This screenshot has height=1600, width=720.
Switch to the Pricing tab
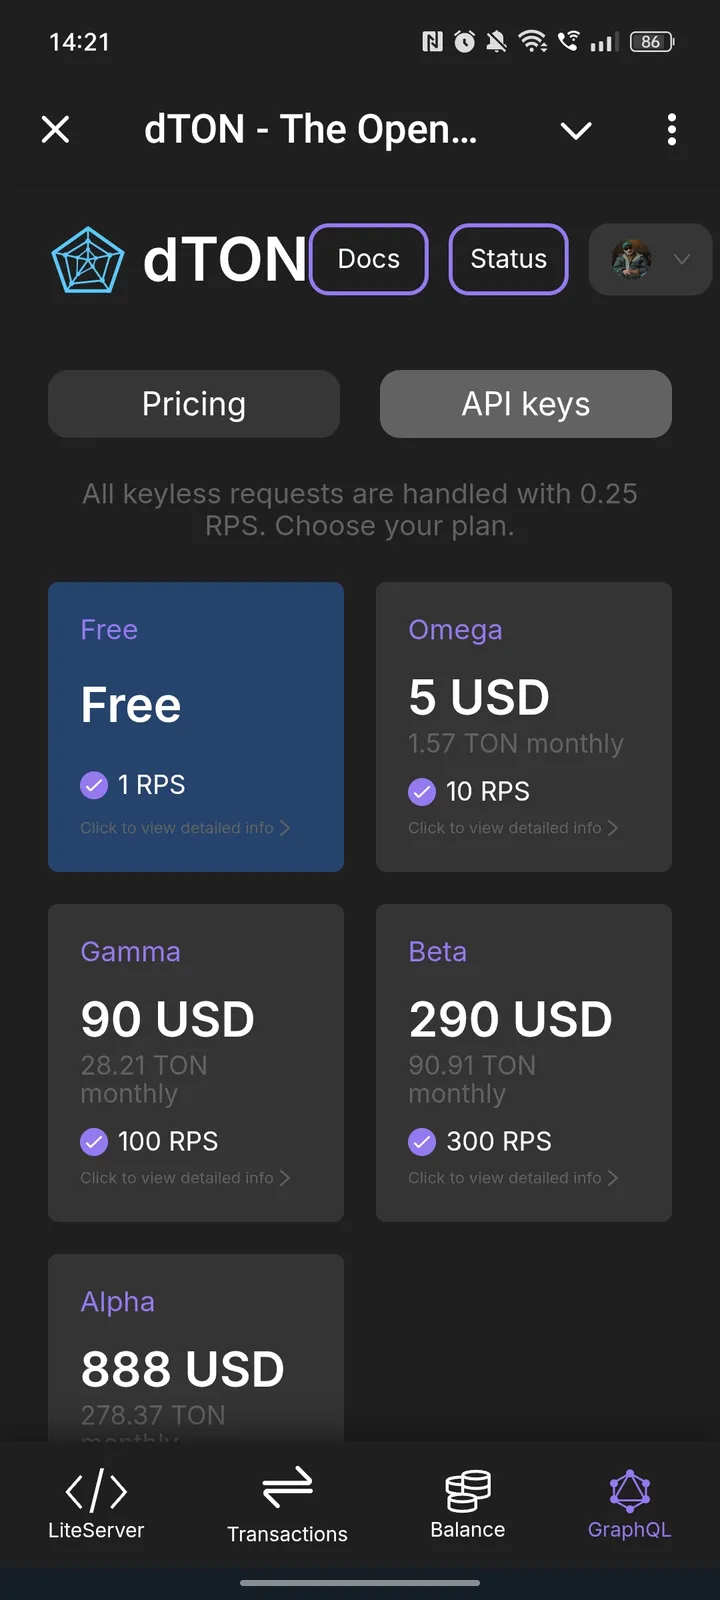tap(194, 404)
